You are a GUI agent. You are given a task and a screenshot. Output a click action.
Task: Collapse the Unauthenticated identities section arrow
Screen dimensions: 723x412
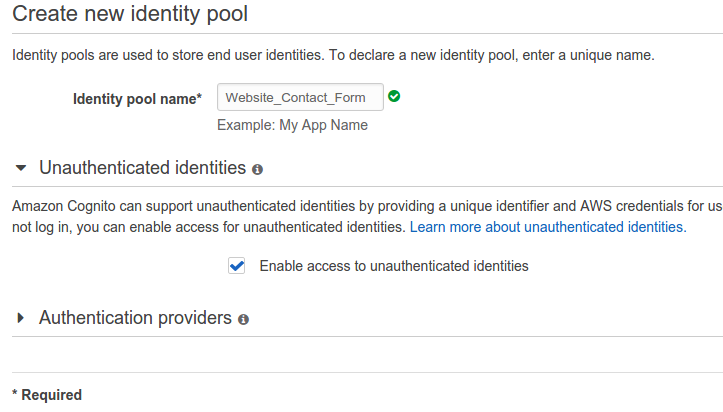(21, 168)
